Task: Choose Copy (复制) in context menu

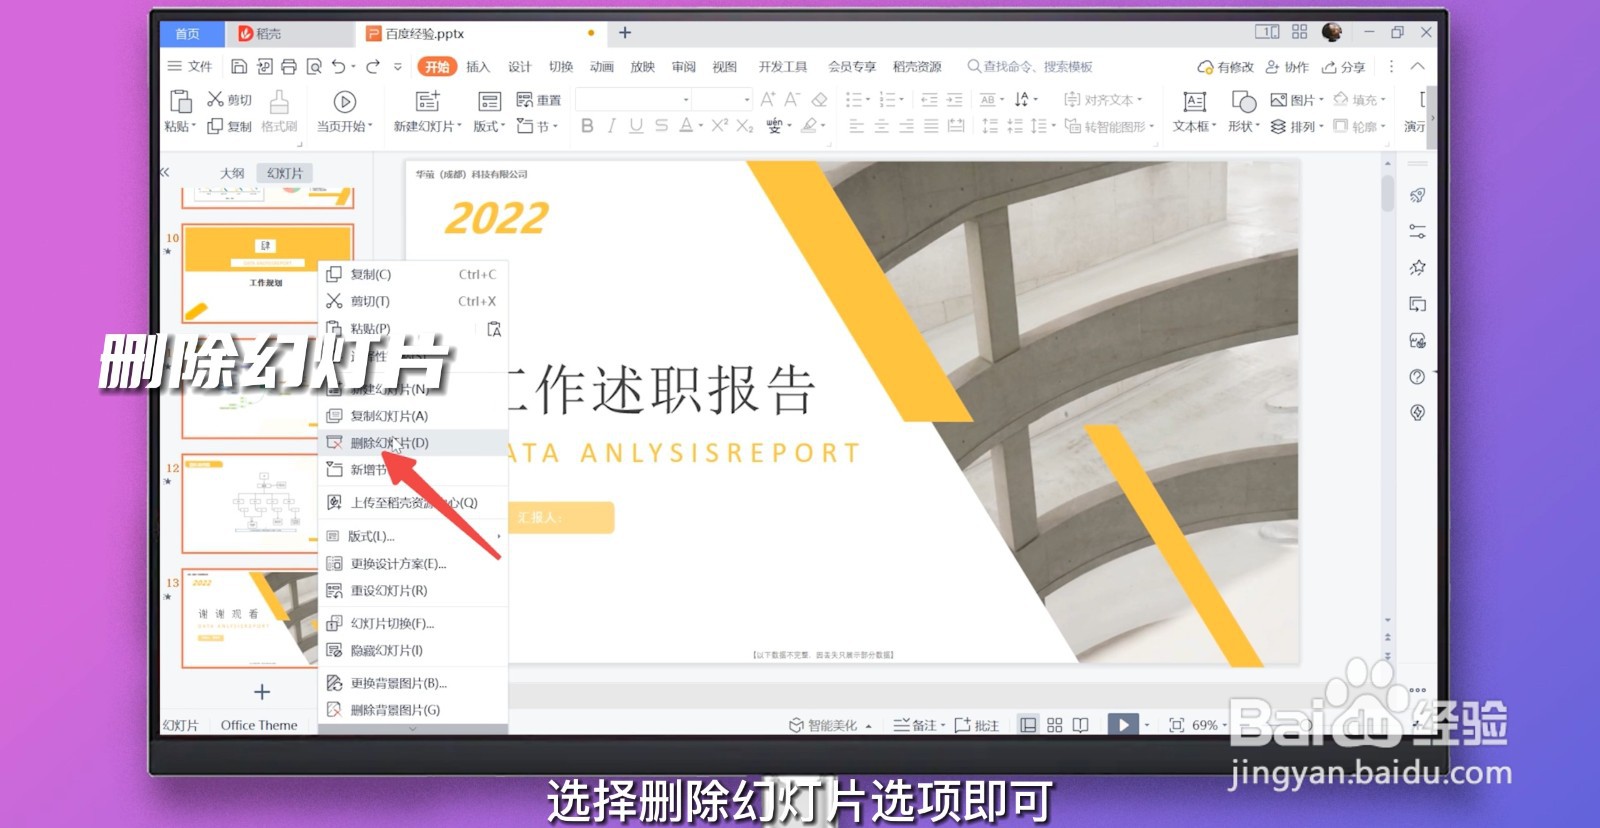Action: click(415, 274)
